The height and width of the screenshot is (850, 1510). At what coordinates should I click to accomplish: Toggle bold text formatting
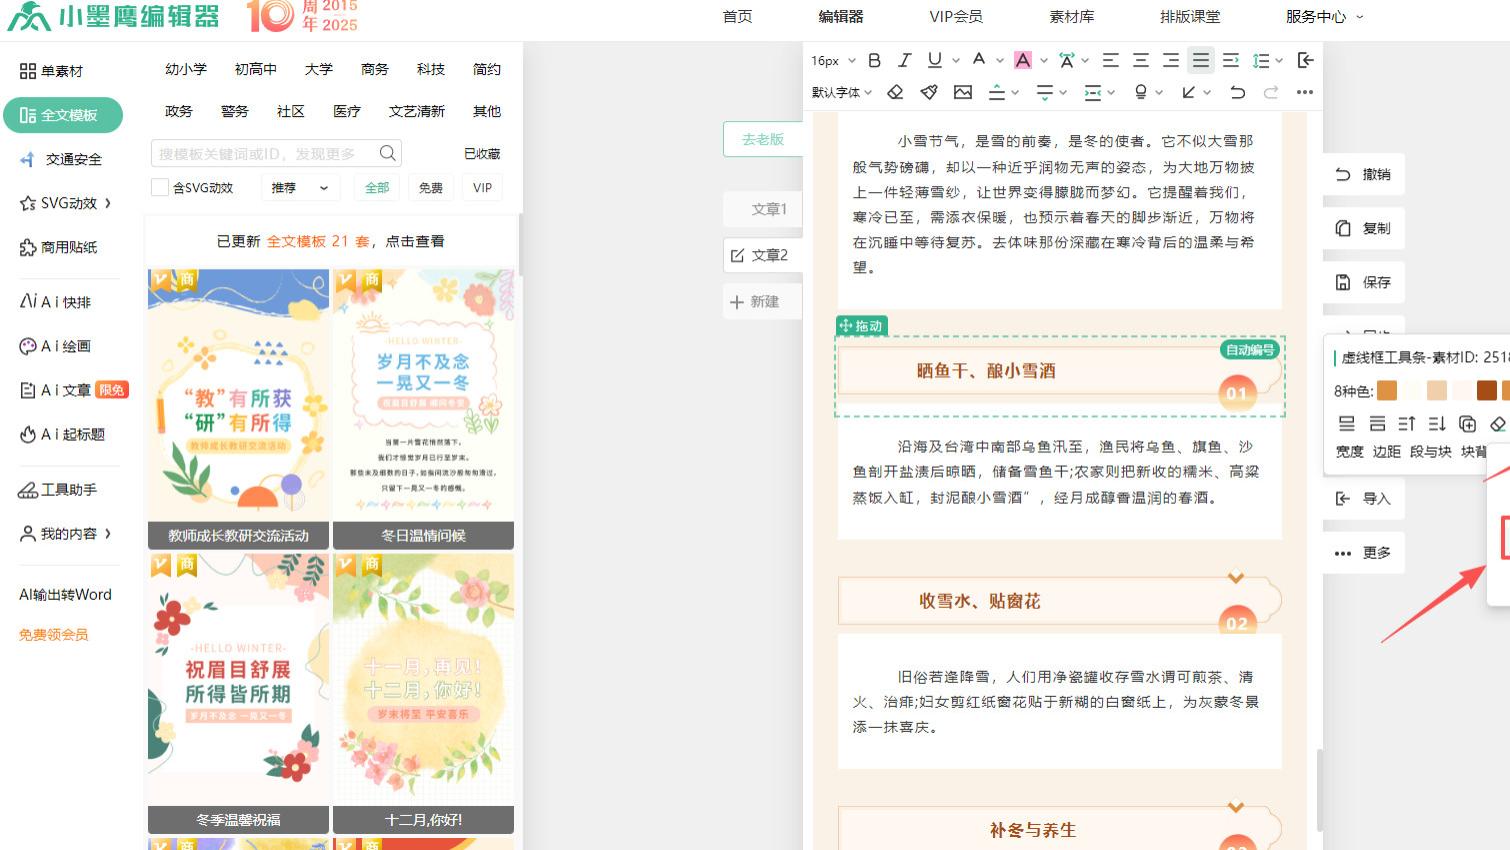(874, 60)
